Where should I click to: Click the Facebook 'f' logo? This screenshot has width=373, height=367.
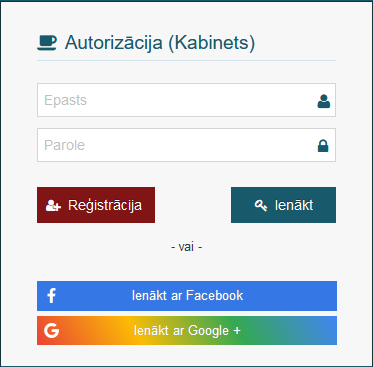coord(51,296)
